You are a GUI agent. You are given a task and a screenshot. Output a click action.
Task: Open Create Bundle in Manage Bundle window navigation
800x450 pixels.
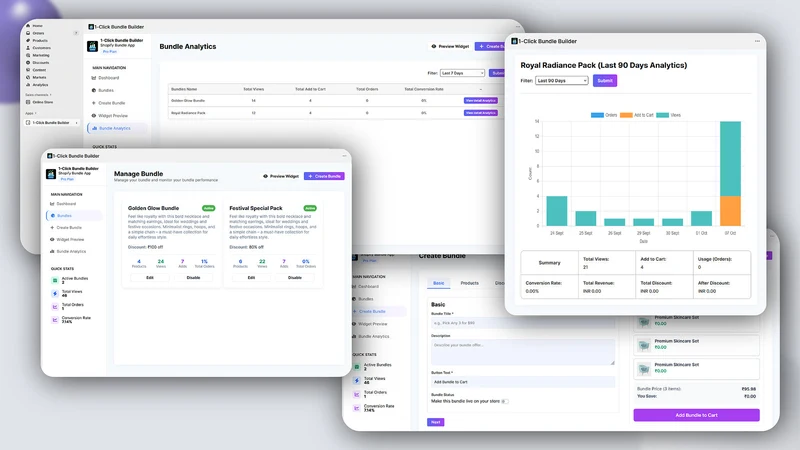tap(66, 228)
